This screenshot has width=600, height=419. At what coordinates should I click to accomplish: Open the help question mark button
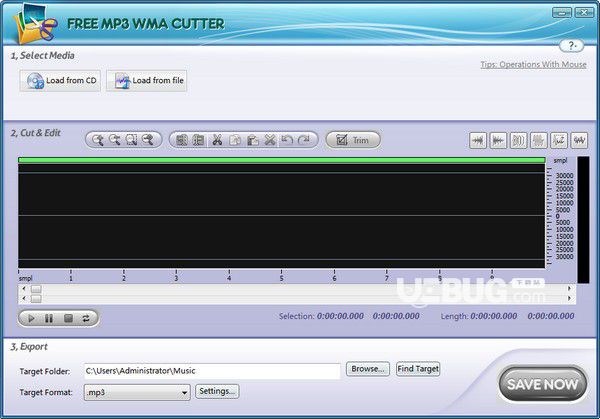571,46
